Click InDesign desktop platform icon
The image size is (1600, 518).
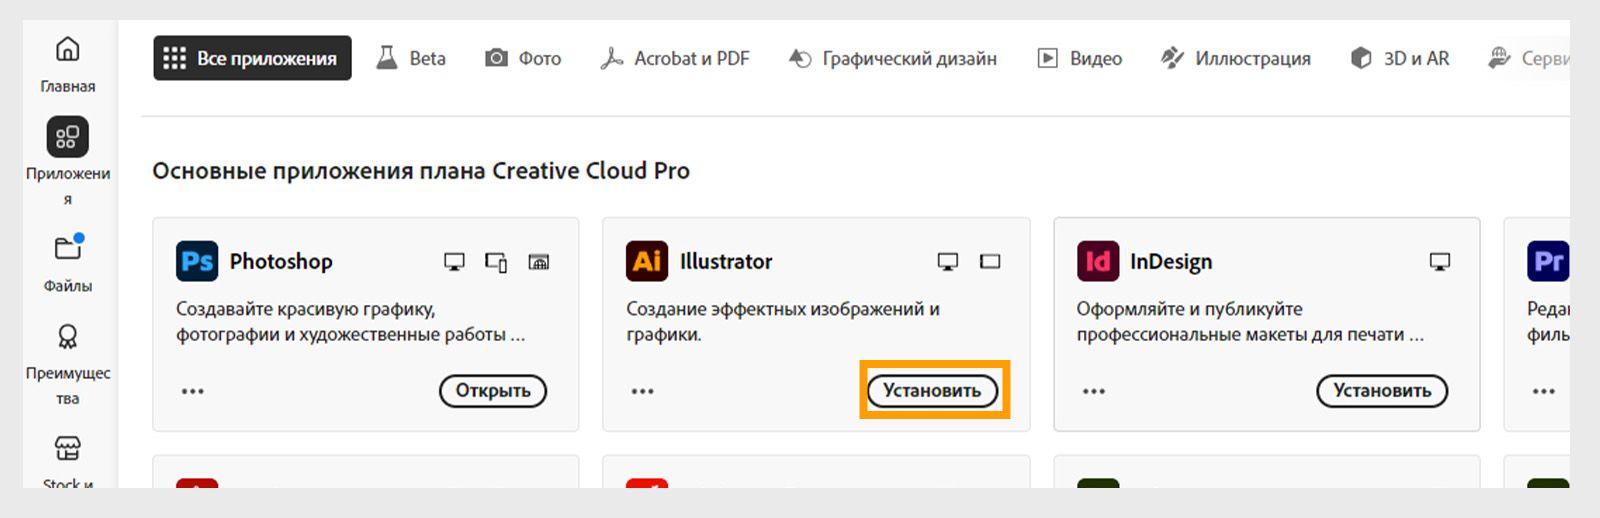tap(1440, 262)
